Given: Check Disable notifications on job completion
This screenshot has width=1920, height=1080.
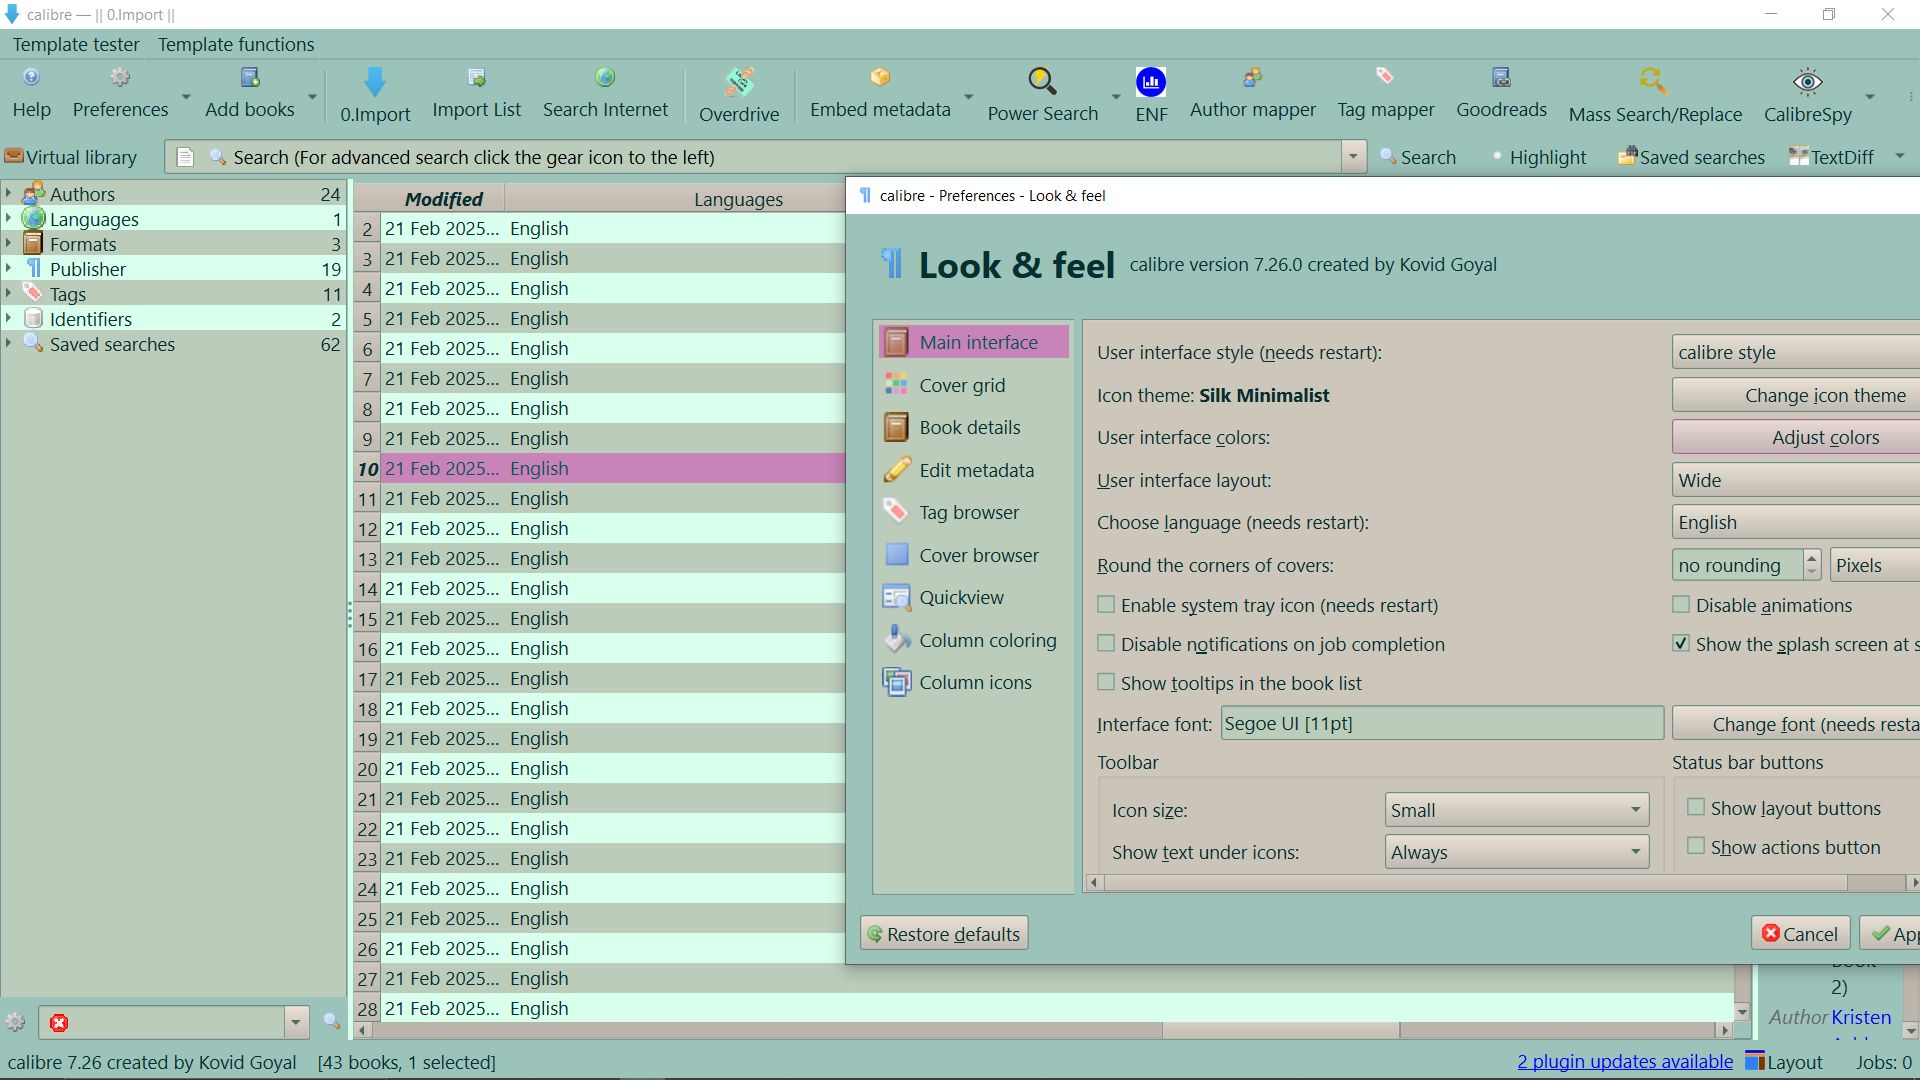Looking at the screenshot, I should (1106, 644).
